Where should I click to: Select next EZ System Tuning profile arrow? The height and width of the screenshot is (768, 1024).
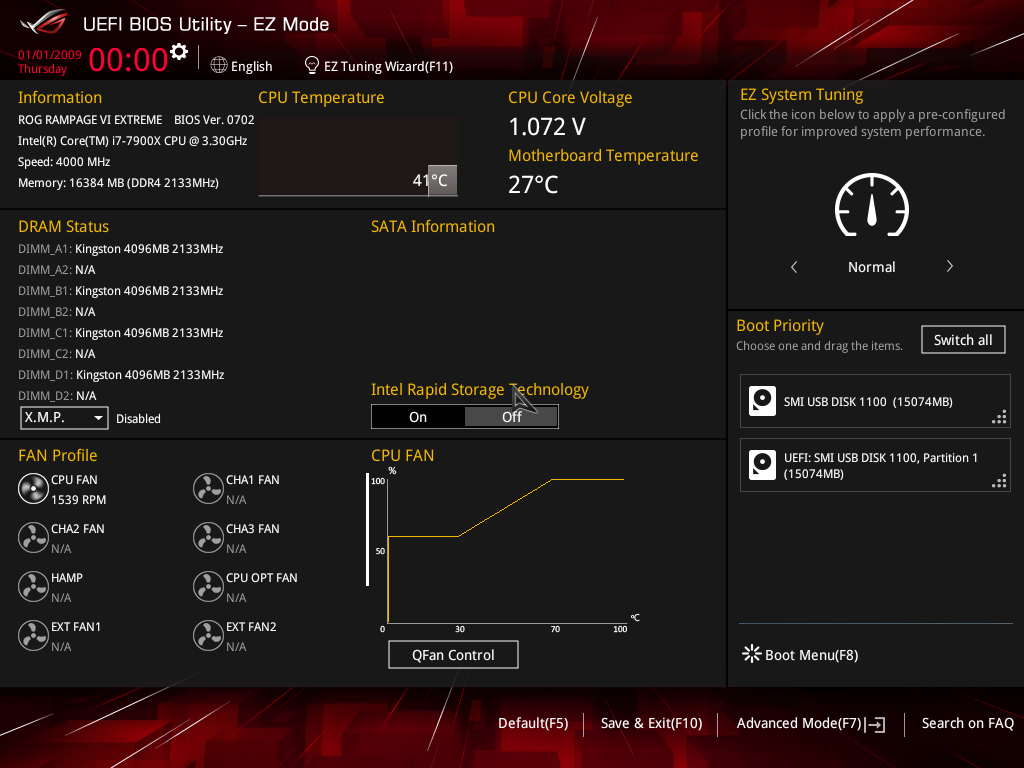[950, 266]
